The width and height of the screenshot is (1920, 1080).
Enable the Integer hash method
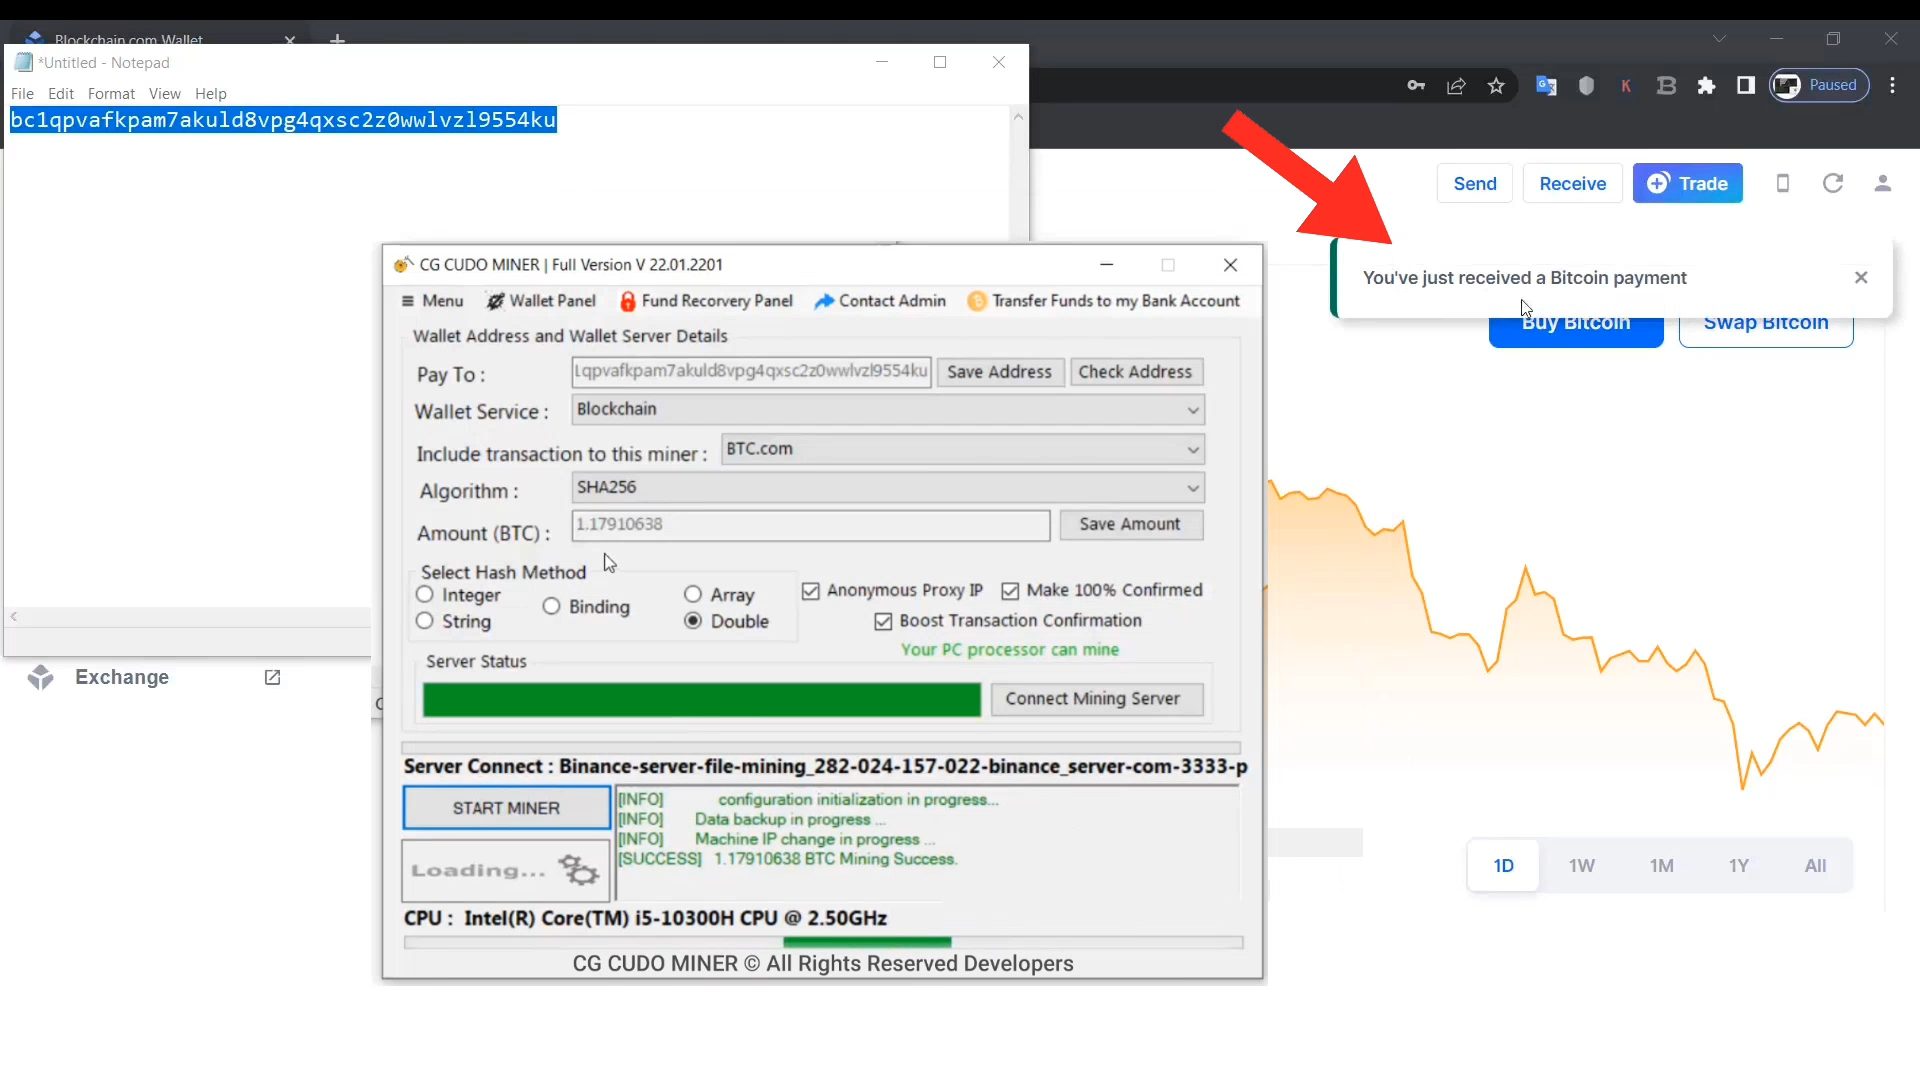[x=423, y=594]
